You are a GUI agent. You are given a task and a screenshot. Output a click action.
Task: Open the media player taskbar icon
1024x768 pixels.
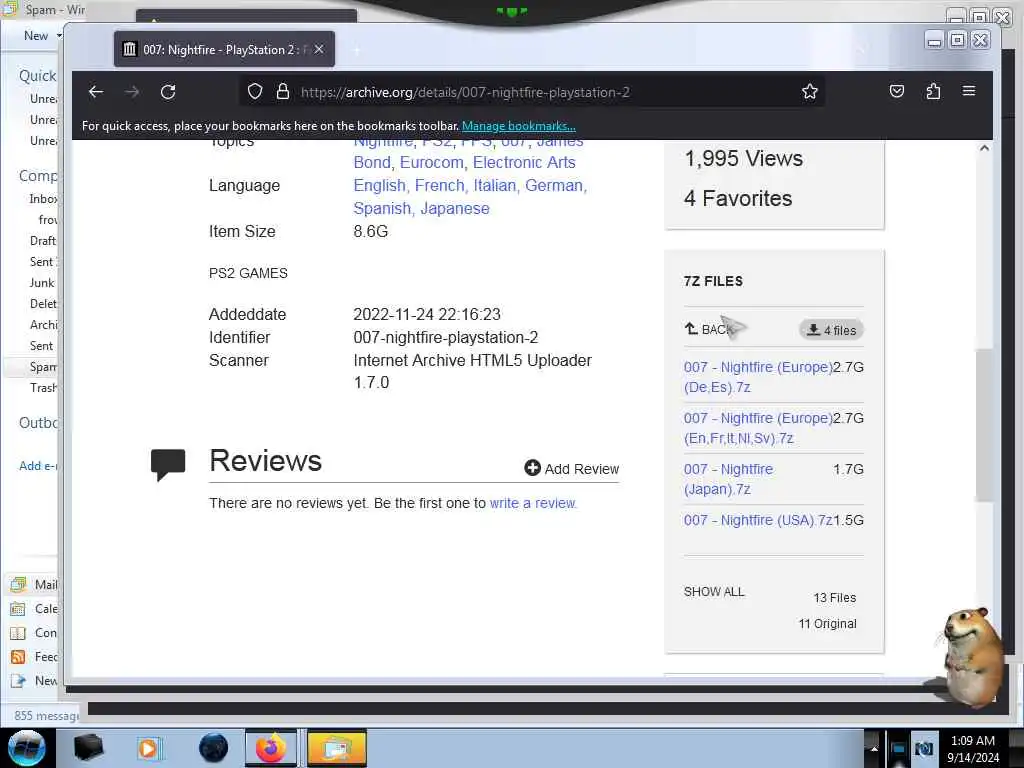tap(149, 748)
